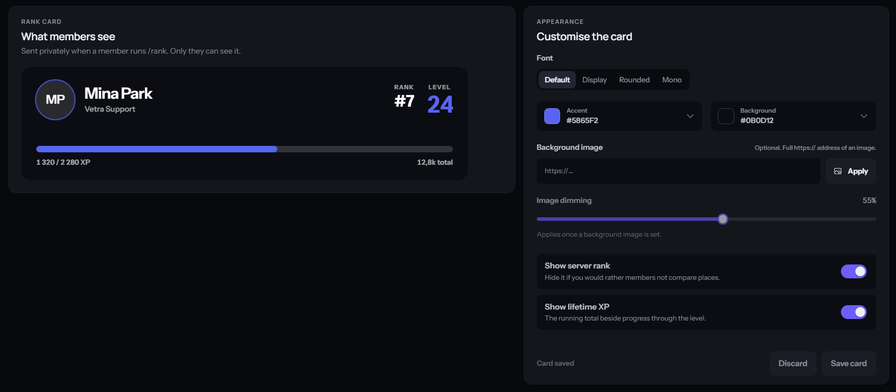This screenshot has width=896, height=392.
Task: Click the image icon on Apply button
Action: point(838,171)
